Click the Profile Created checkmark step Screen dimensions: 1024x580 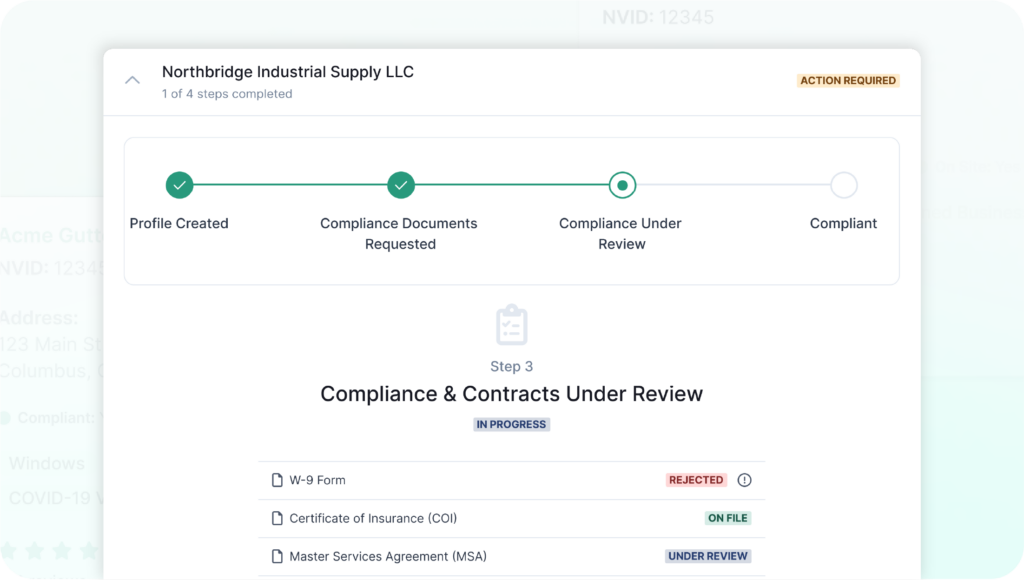[x=179, y=185]
